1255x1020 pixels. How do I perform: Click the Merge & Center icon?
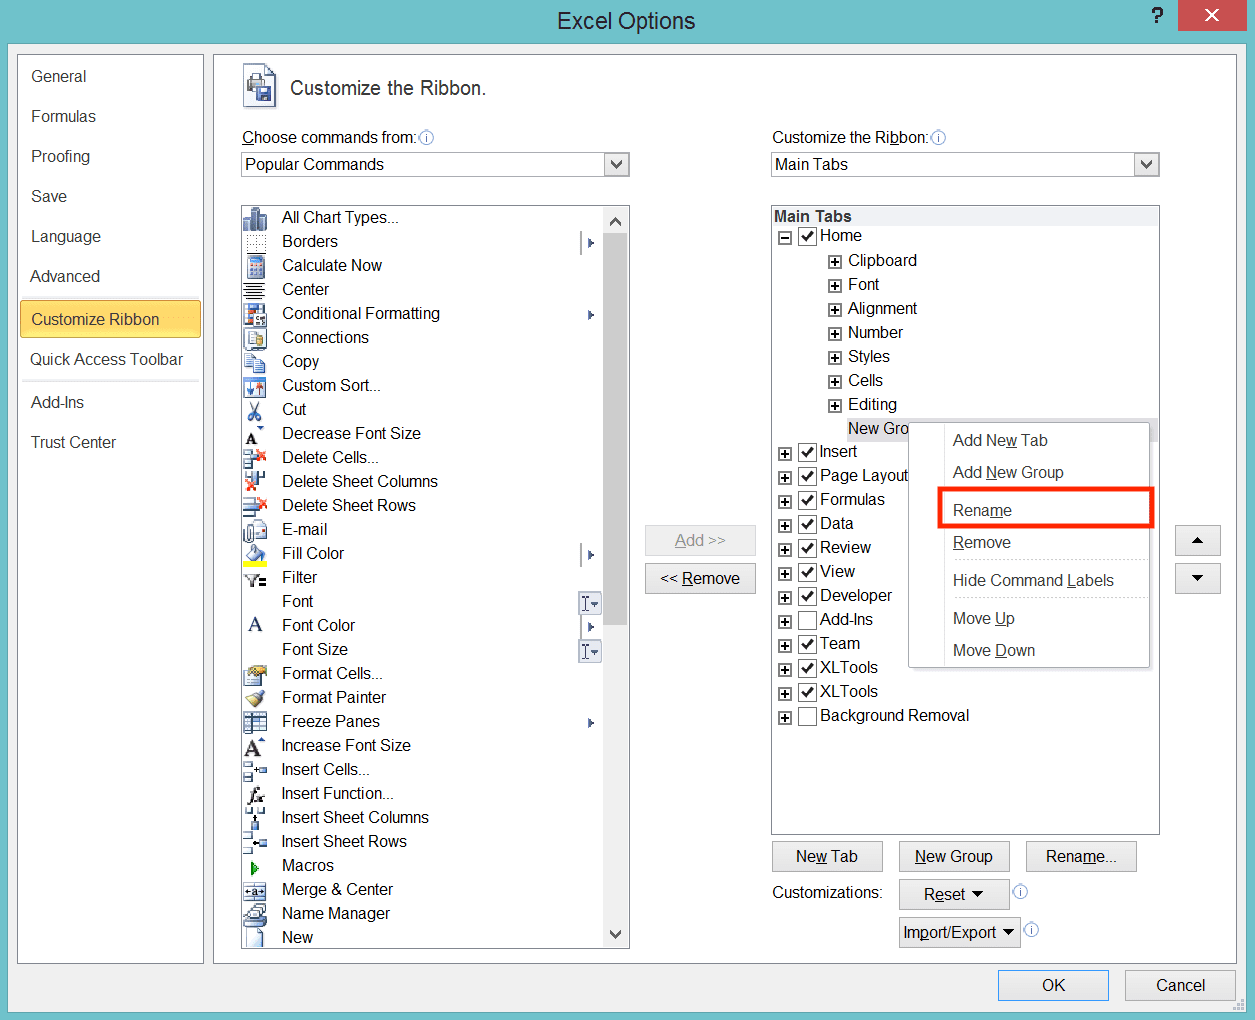[x=255, y=890]
